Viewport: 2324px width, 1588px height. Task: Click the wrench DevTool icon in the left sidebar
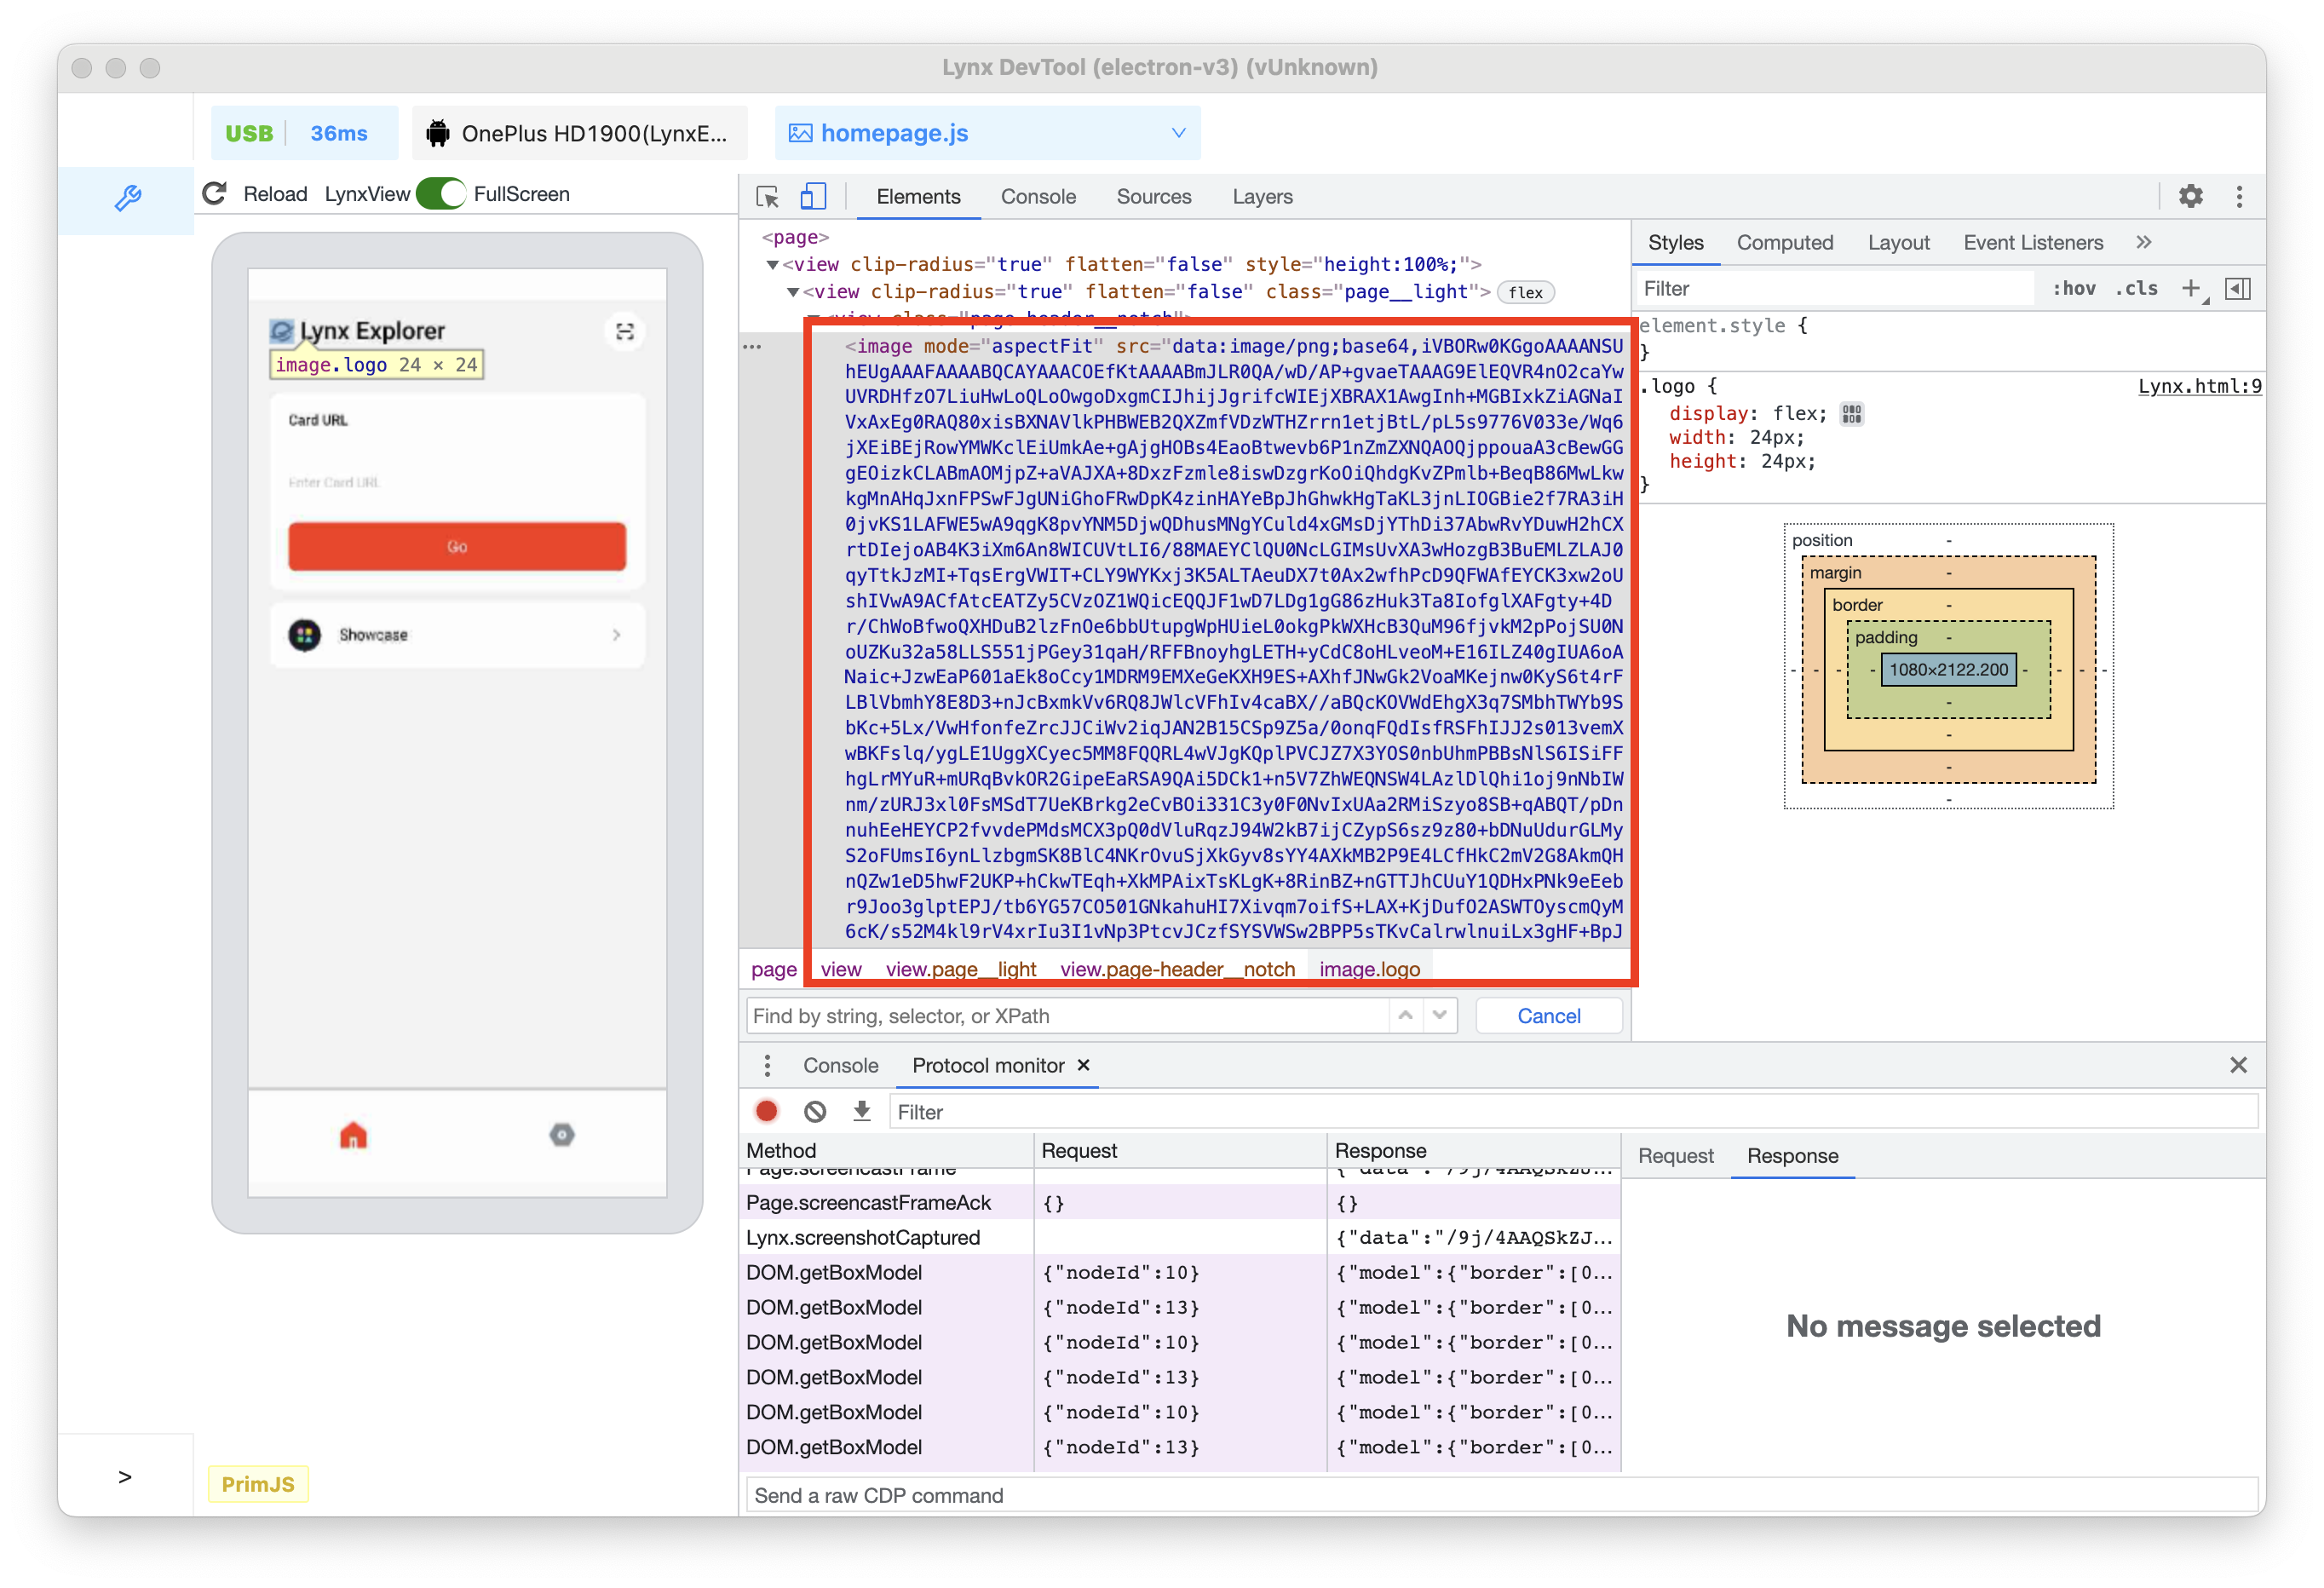tap(128, 197)
